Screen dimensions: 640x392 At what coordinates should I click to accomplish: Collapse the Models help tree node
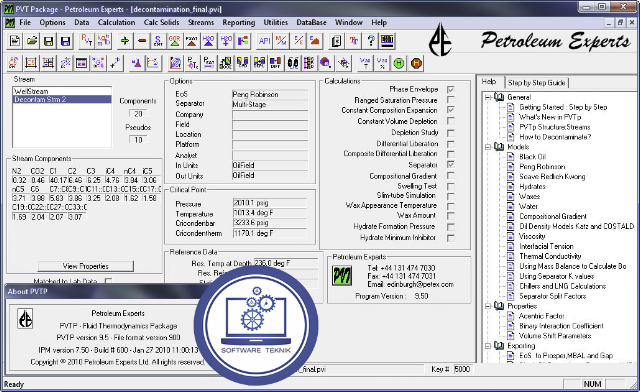click(488, 147)
